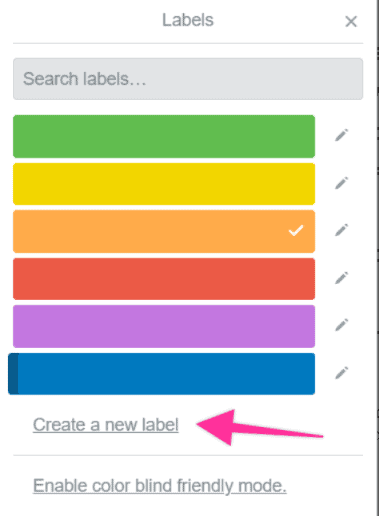The width and height of the screenshot is (379, 516).
Task: Click the Labels heading at the top
Action: (188, 20)
